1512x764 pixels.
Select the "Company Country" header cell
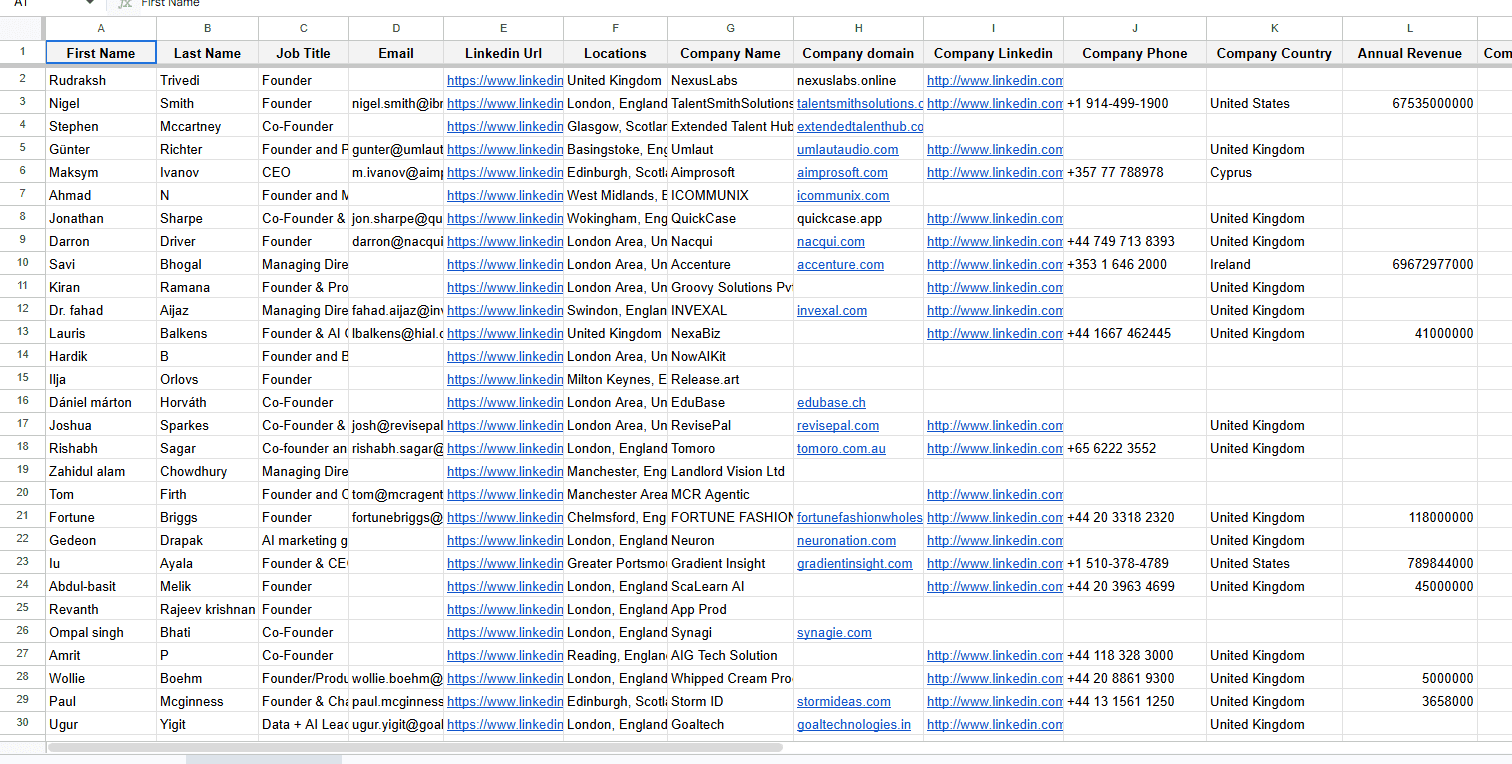click(x=1274, y=53)
